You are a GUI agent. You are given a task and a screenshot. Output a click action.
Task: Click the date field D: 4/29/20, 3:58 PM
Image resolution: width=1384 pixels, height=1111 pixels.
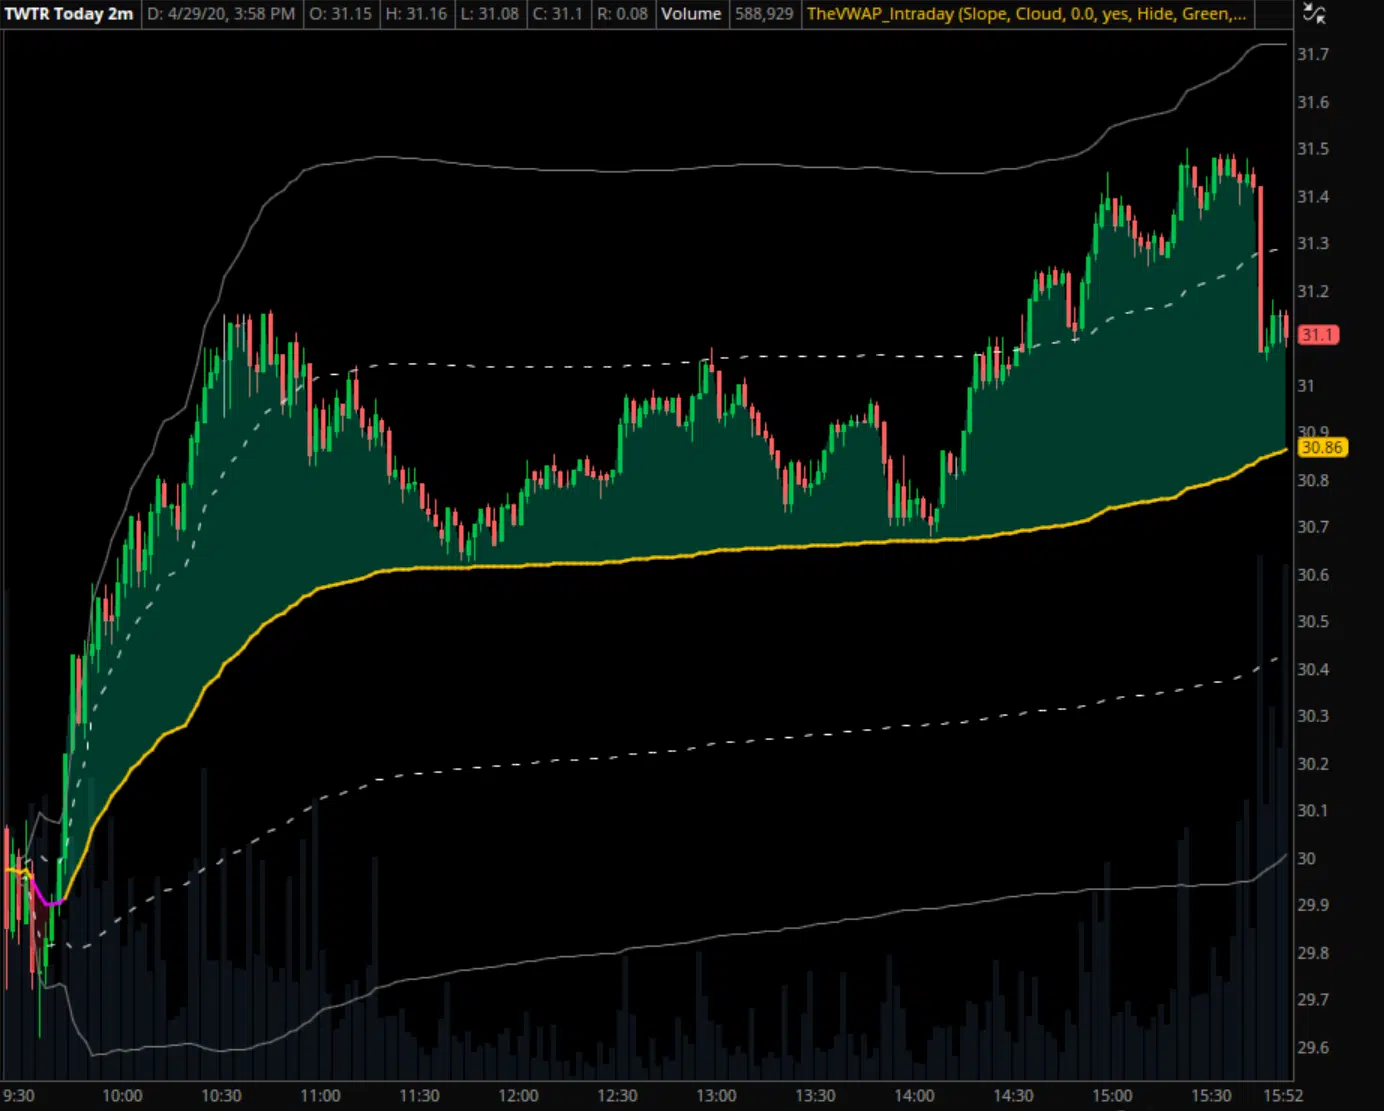[x=221, y=14]
